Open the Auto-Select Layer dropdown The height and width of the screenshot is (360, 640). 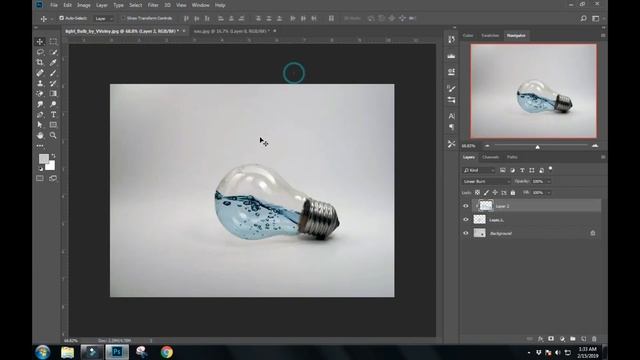coord(104,18)
